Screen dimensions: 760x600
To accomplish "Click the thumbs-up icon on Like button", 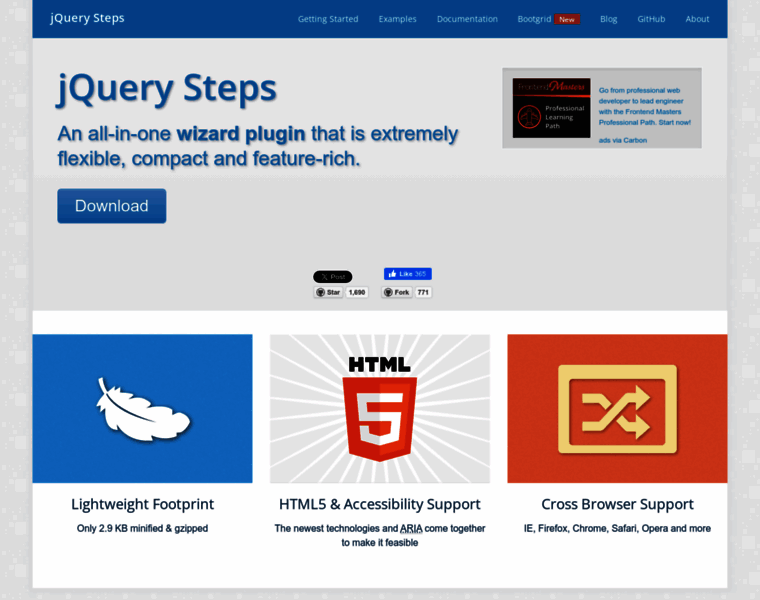I will coord(392,274).
